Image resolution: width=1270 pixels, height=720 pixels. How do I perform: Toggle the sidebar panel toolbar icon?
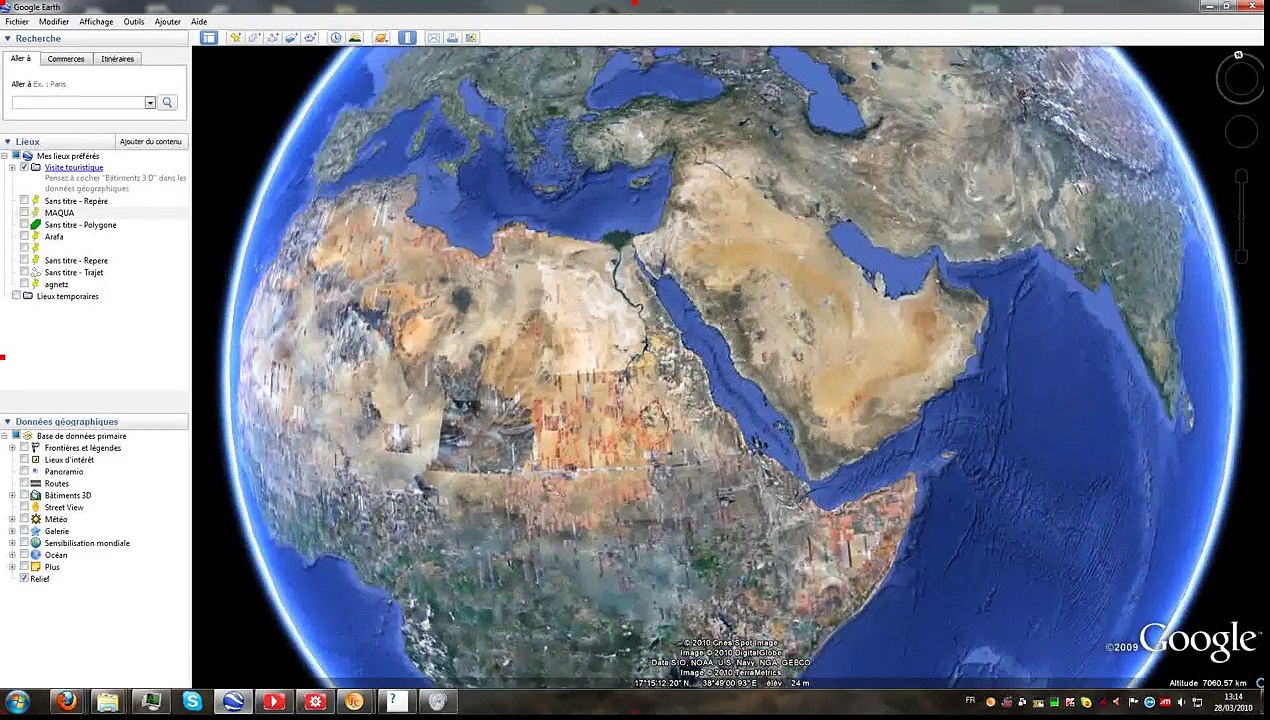[x=209, y=38]
